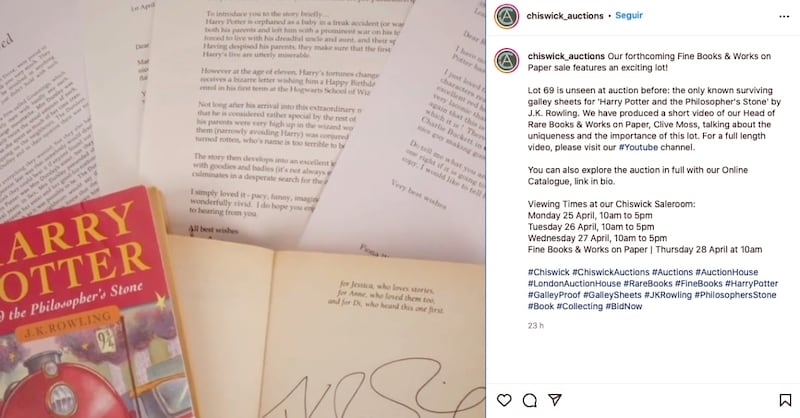Save post with the bookmark icon
This screenshot has width=800, height=418.
click(x=785, y=400)
